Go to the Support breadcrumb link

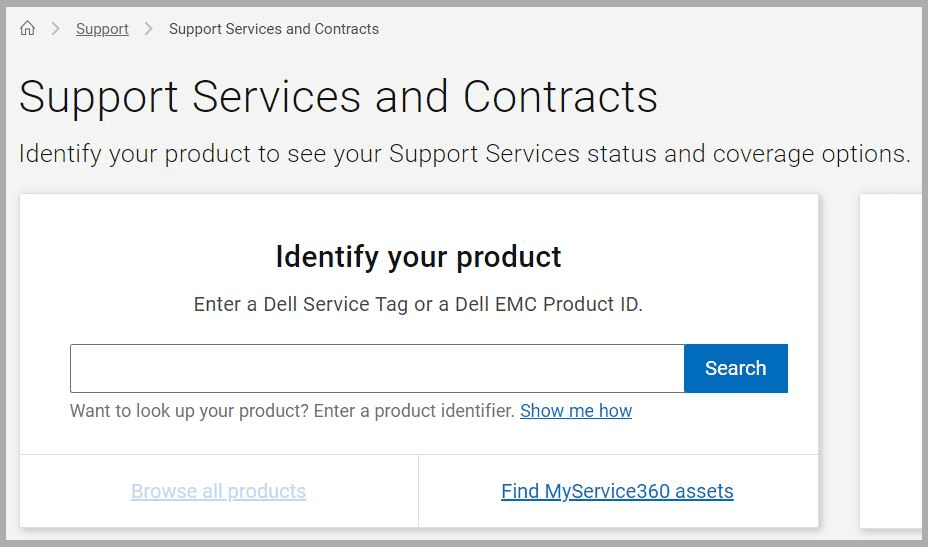102,29
